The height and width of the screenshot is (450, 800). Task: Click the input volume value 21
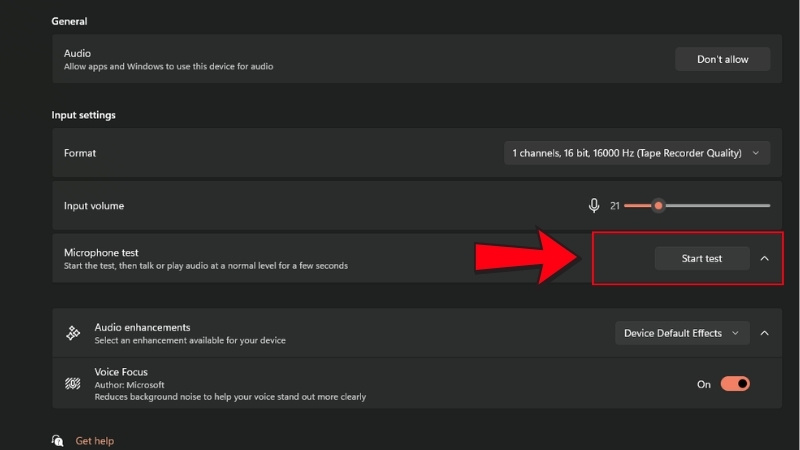point(615,206)
